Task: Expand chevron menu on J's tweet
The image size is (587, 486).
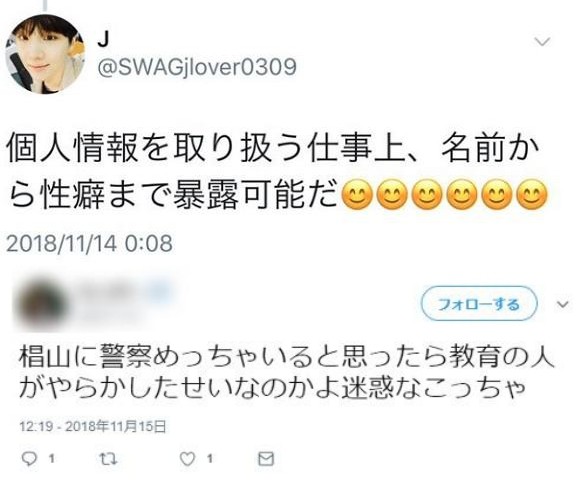Action: click(x=542, y=41)
